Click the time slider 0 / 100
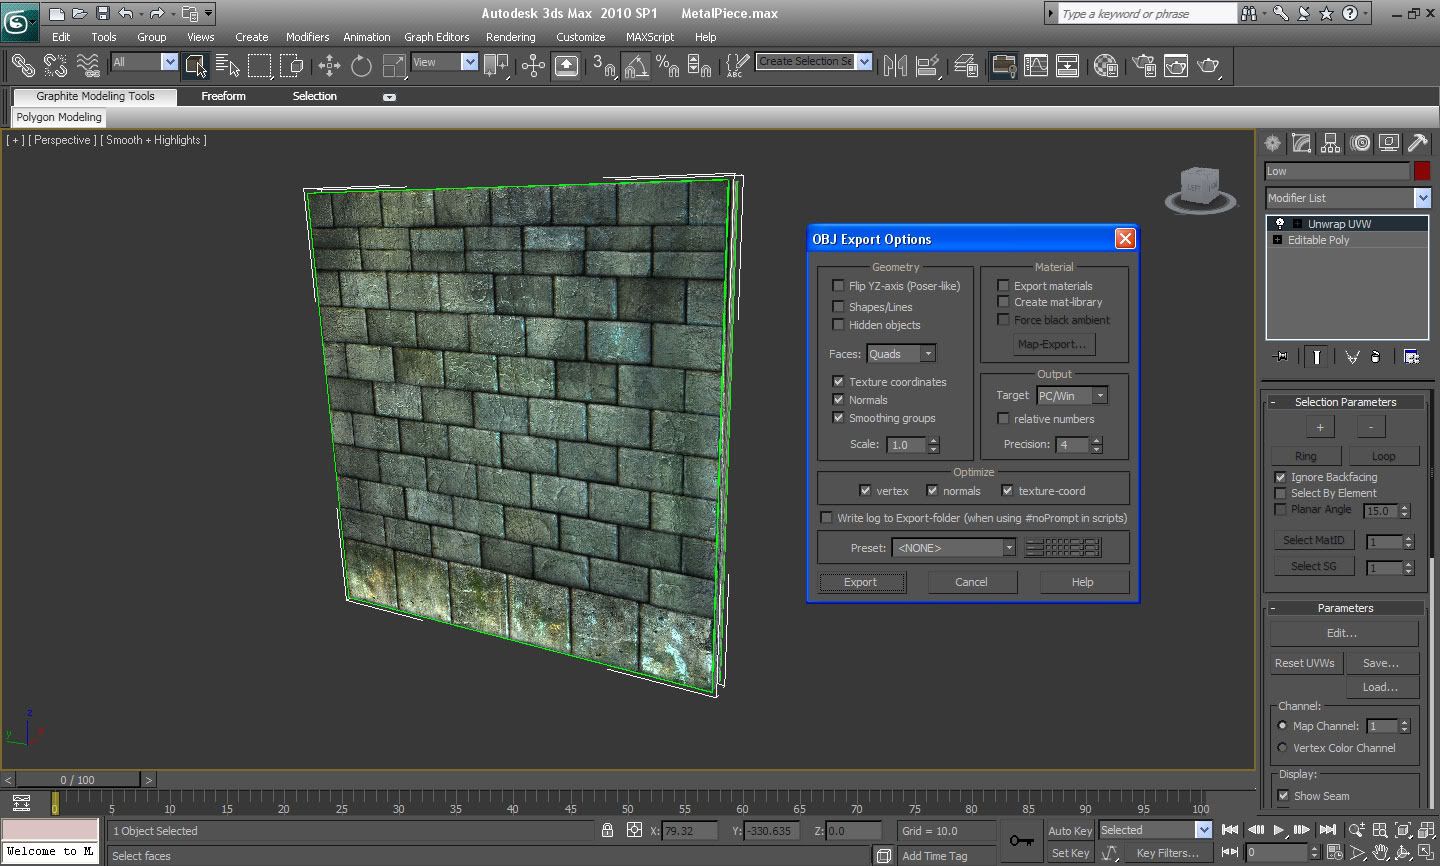Screen dimensions: 1440x866 point(77,779)
